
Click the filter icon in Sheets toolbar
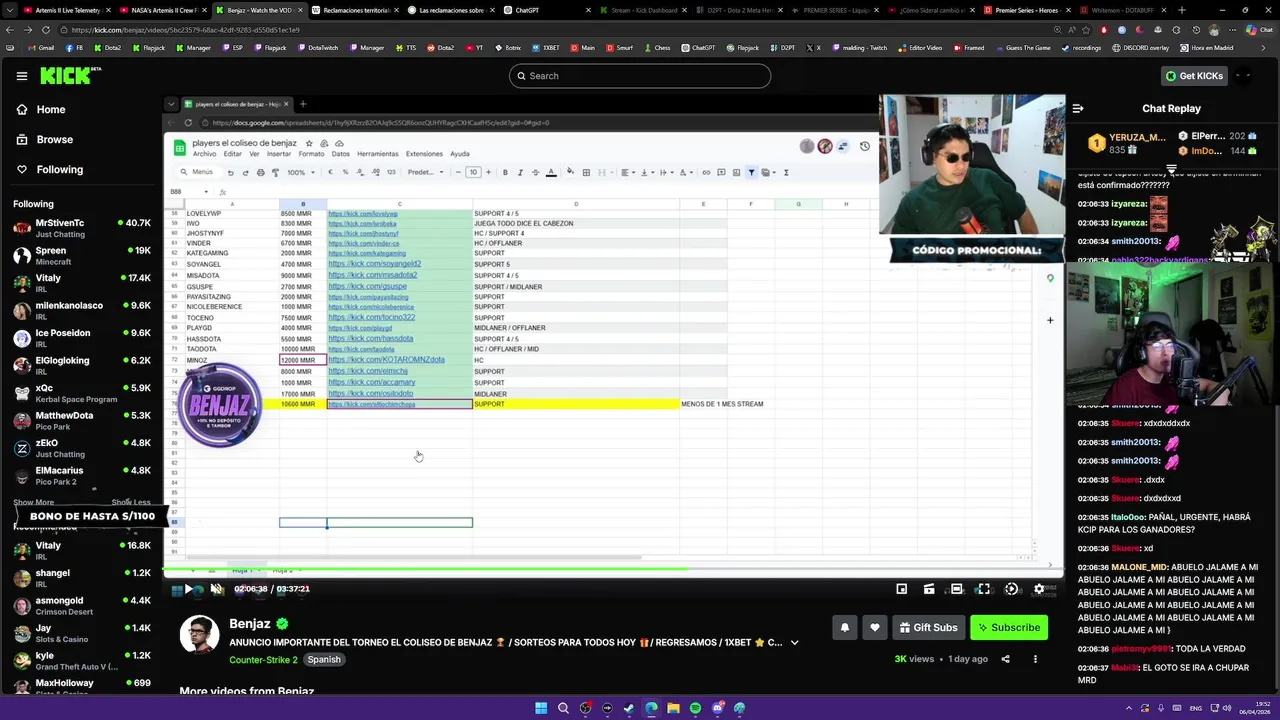[x=751, y=172]
